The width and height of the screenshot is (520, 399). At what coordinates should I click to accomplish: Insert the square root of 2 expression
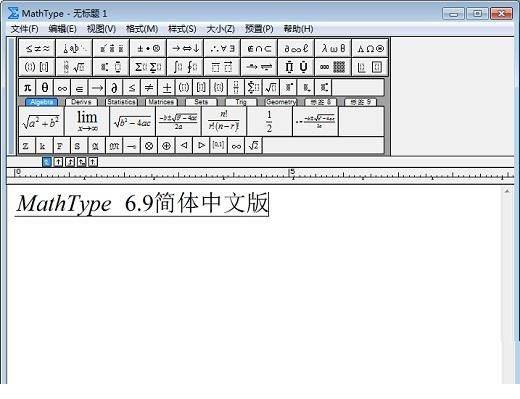[x=253, y=146]
